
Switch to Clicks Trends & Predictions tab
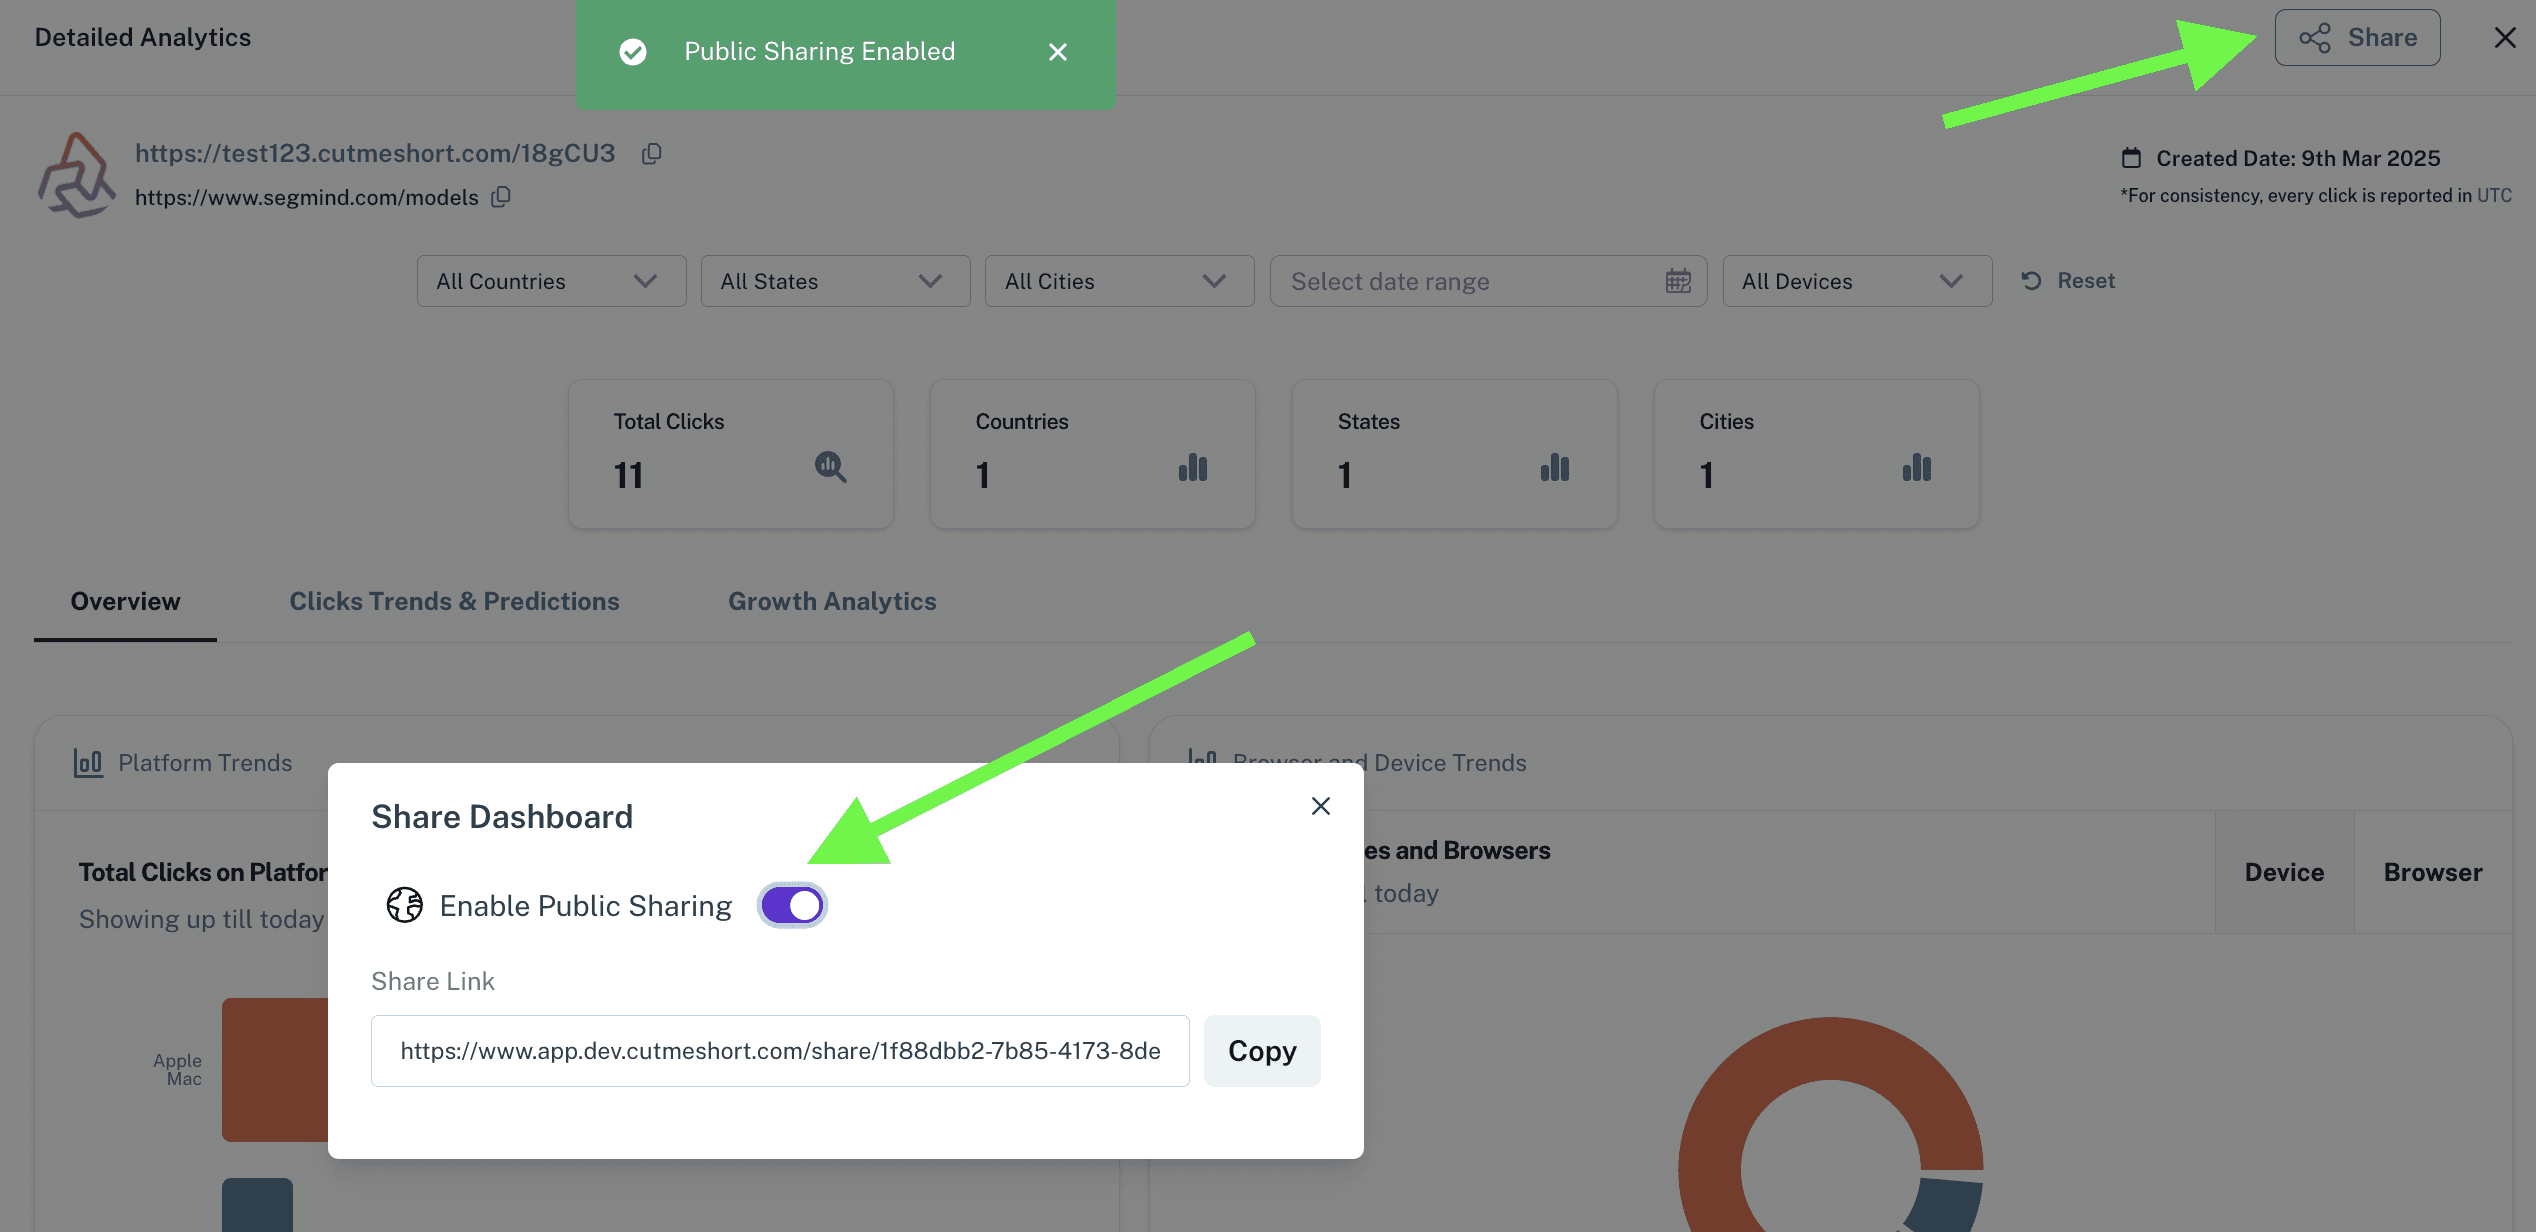tap(454, 601)
